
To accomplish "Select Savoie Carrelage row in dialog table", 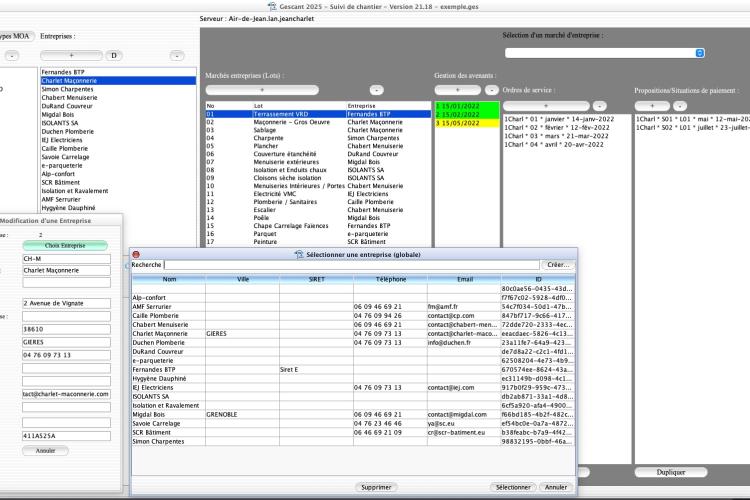I will coord(353,423).
